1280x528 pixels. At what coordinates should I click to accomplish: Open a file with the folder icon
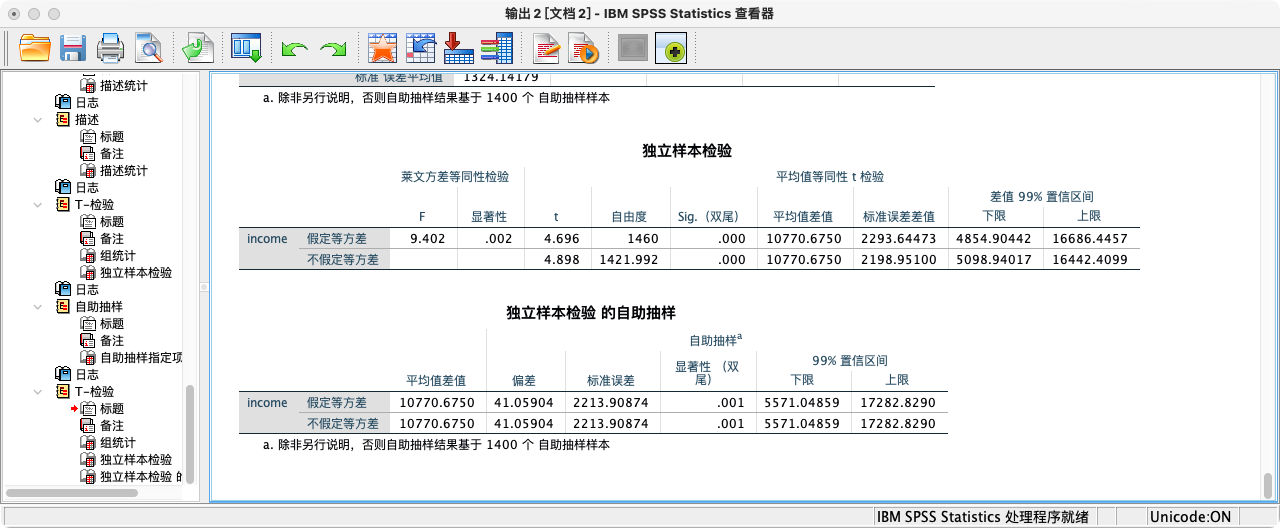35,47
